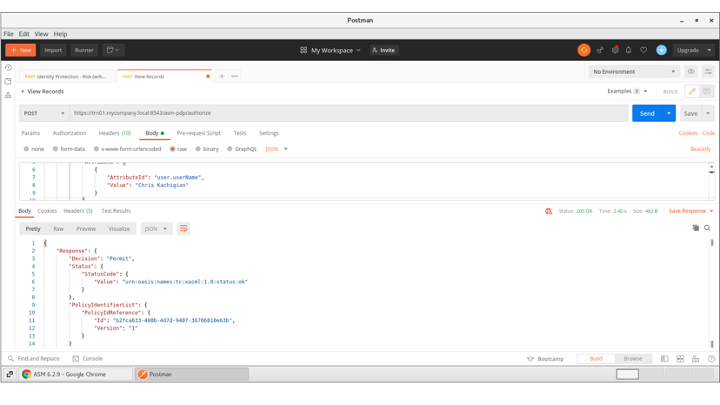Open manage environments settings icon
The height and width of the screenshot is (405, 720).
708,72
